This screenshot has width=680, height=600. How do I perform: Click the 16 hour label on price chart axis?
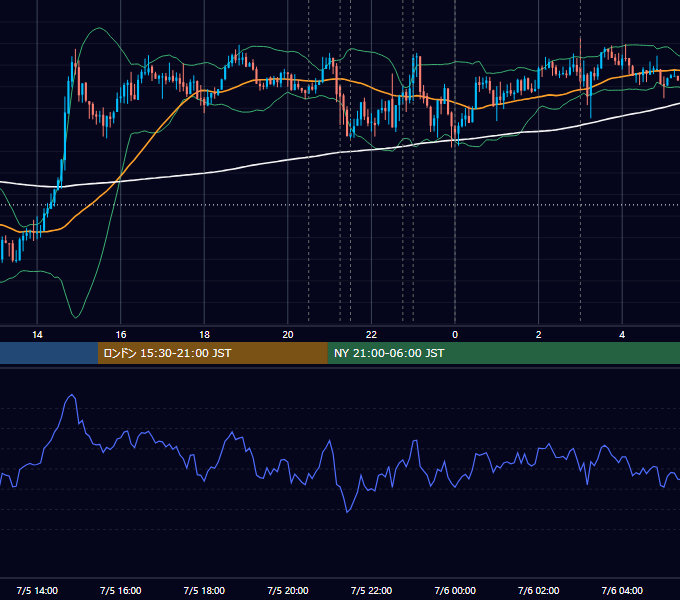[x=121, y=335]
